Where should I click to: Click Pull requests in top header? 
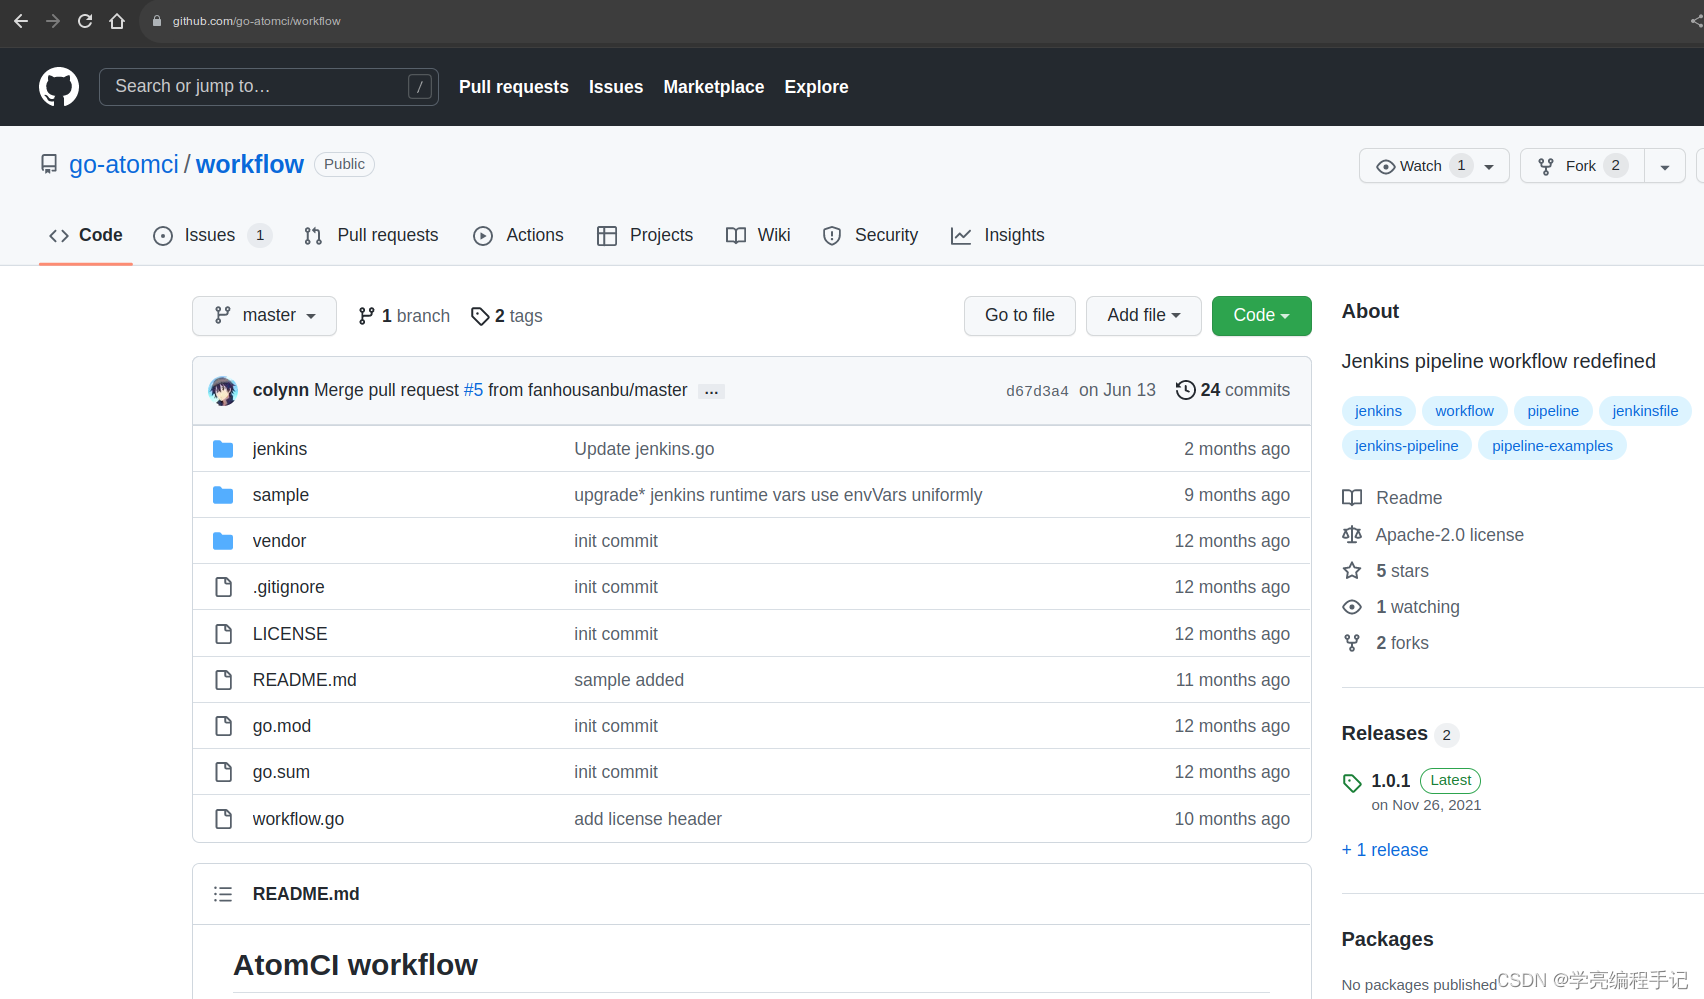click(514, 87)
